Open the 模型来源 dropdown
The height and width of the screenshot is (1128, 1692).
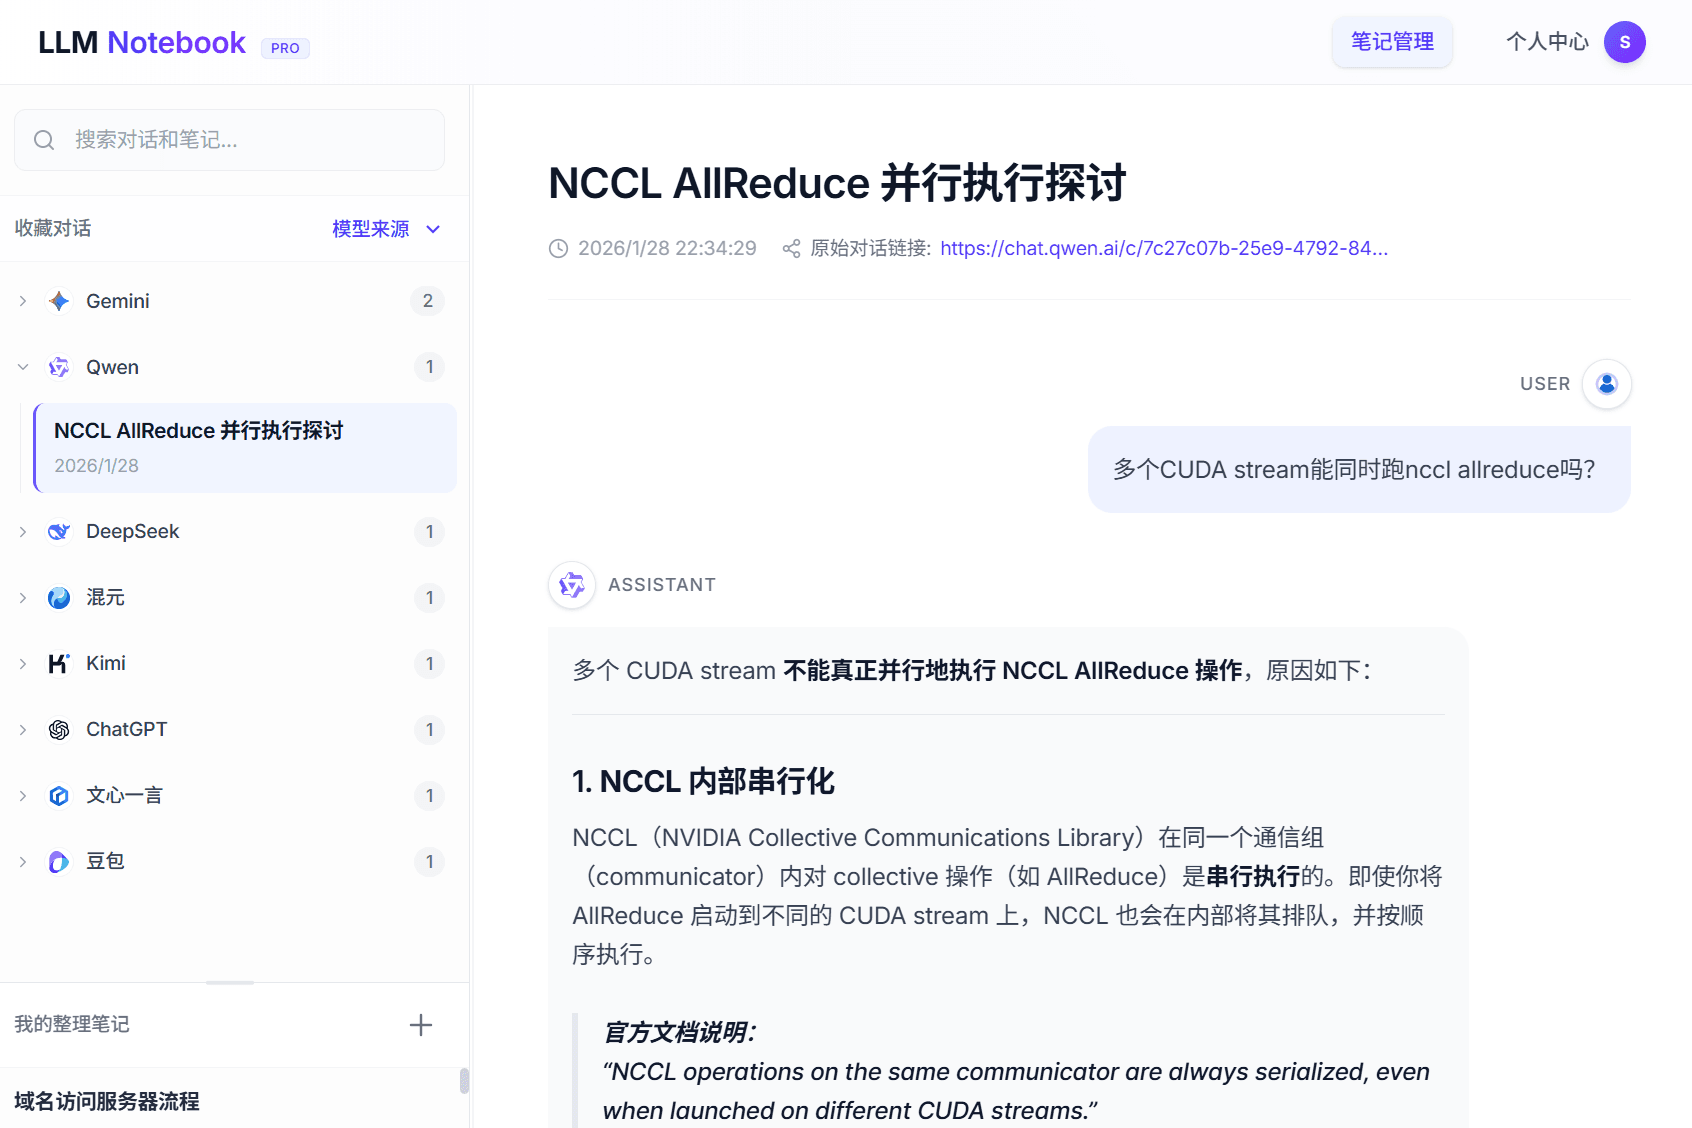coord(386,228)
